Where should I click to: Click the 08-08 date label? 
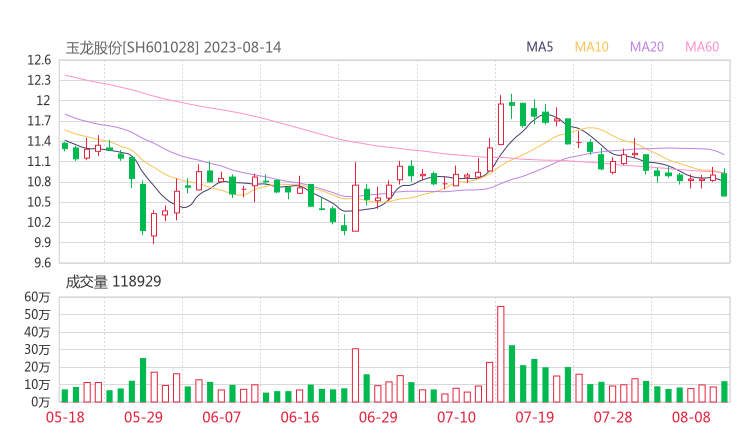(x=691, y=417)
